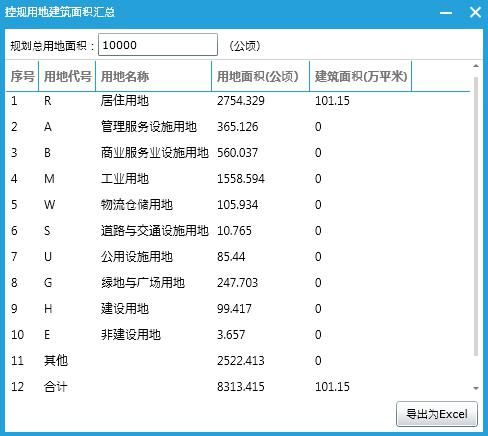Click the 合计 cell in row 12
Screen dimensions: 488x436
pyautogui.click(x=56, y=387)
